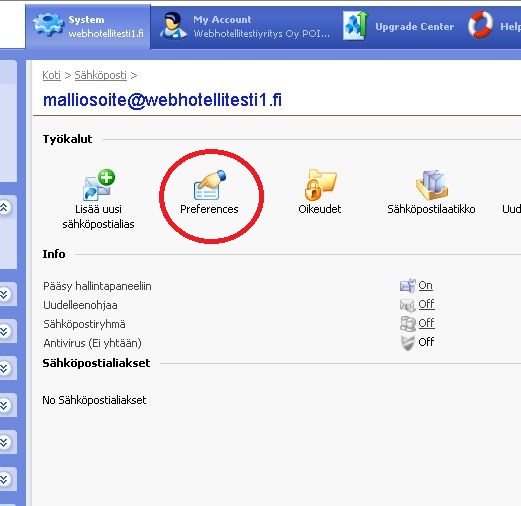Expand the last visible sidebar chevron section
Viewport: 521px width, 506px height.
pos(4,479)
